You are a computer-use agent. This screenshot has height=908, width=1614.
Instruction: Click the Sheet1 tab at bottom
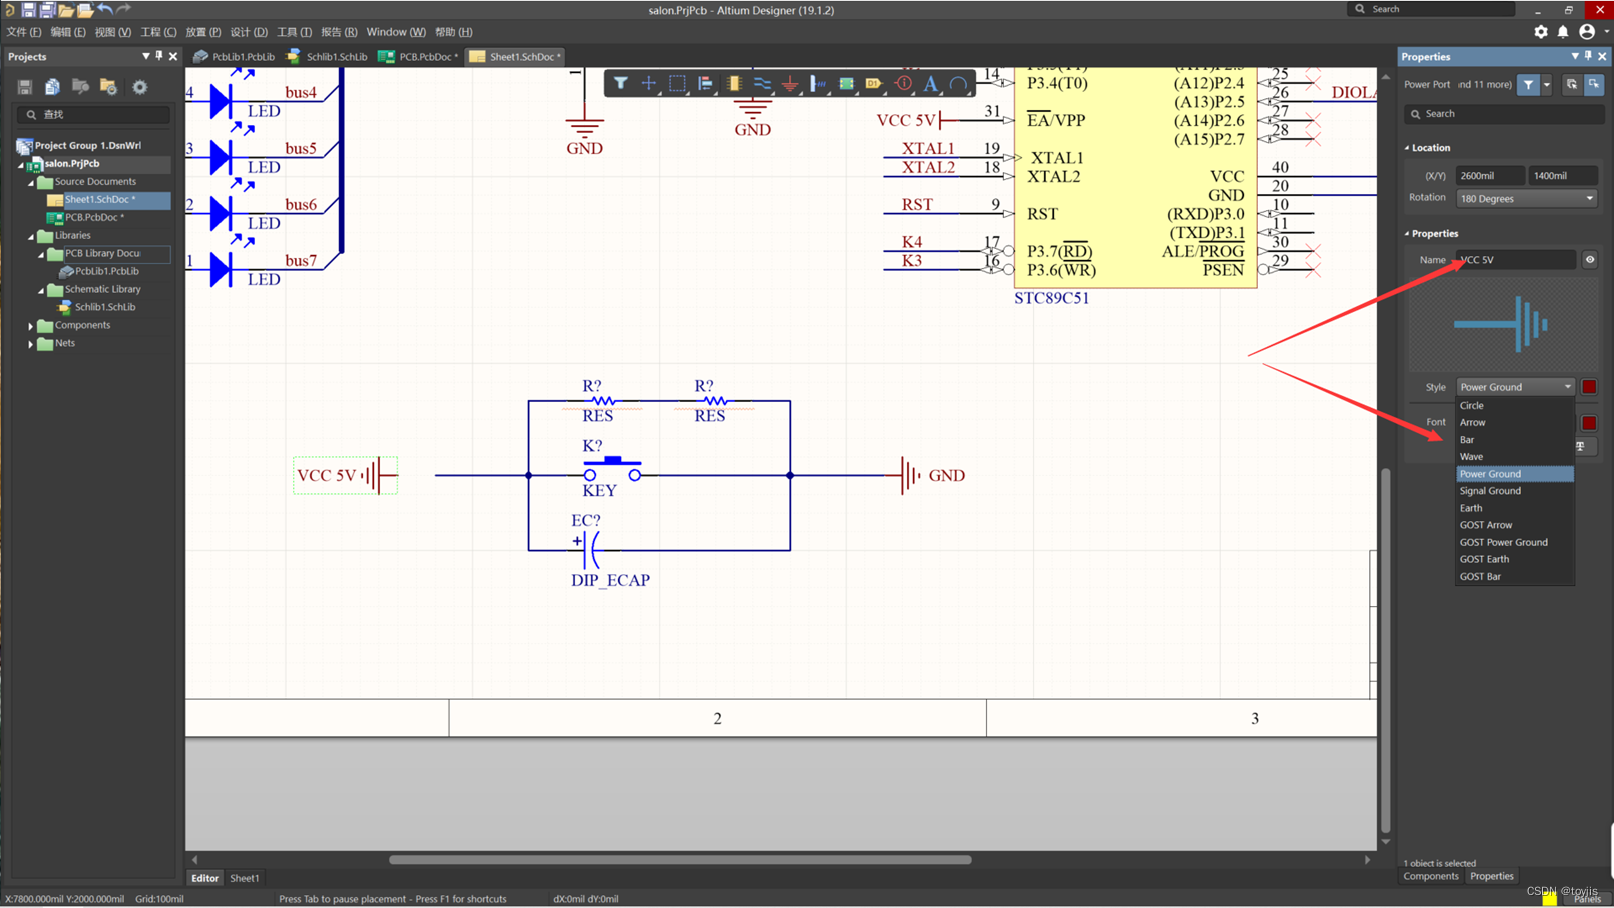[x=245, y=879]
